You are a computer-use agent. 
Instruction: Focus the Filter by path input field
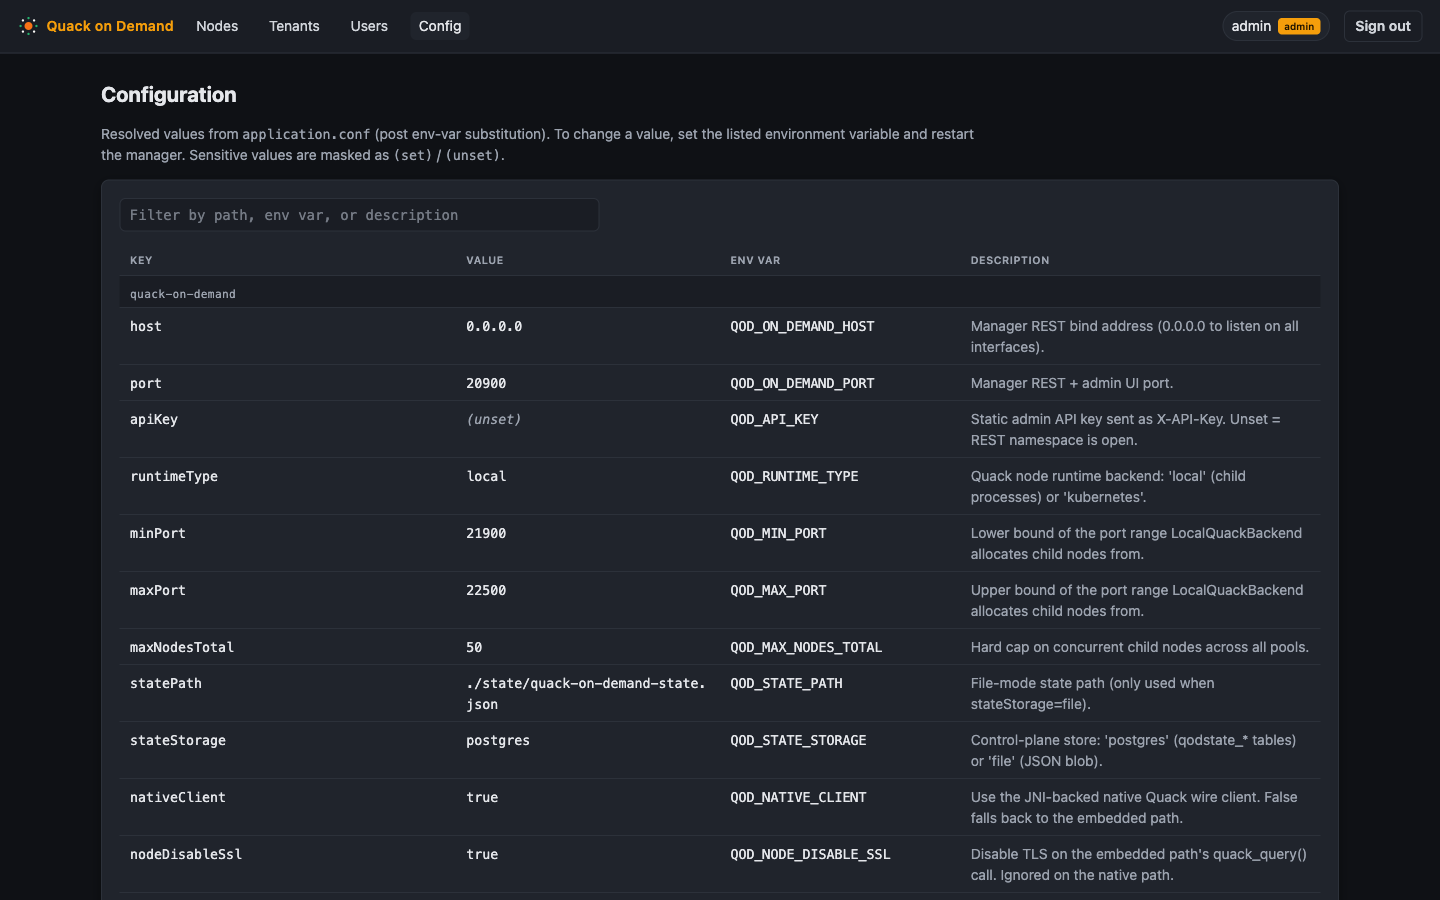[359, 215]
